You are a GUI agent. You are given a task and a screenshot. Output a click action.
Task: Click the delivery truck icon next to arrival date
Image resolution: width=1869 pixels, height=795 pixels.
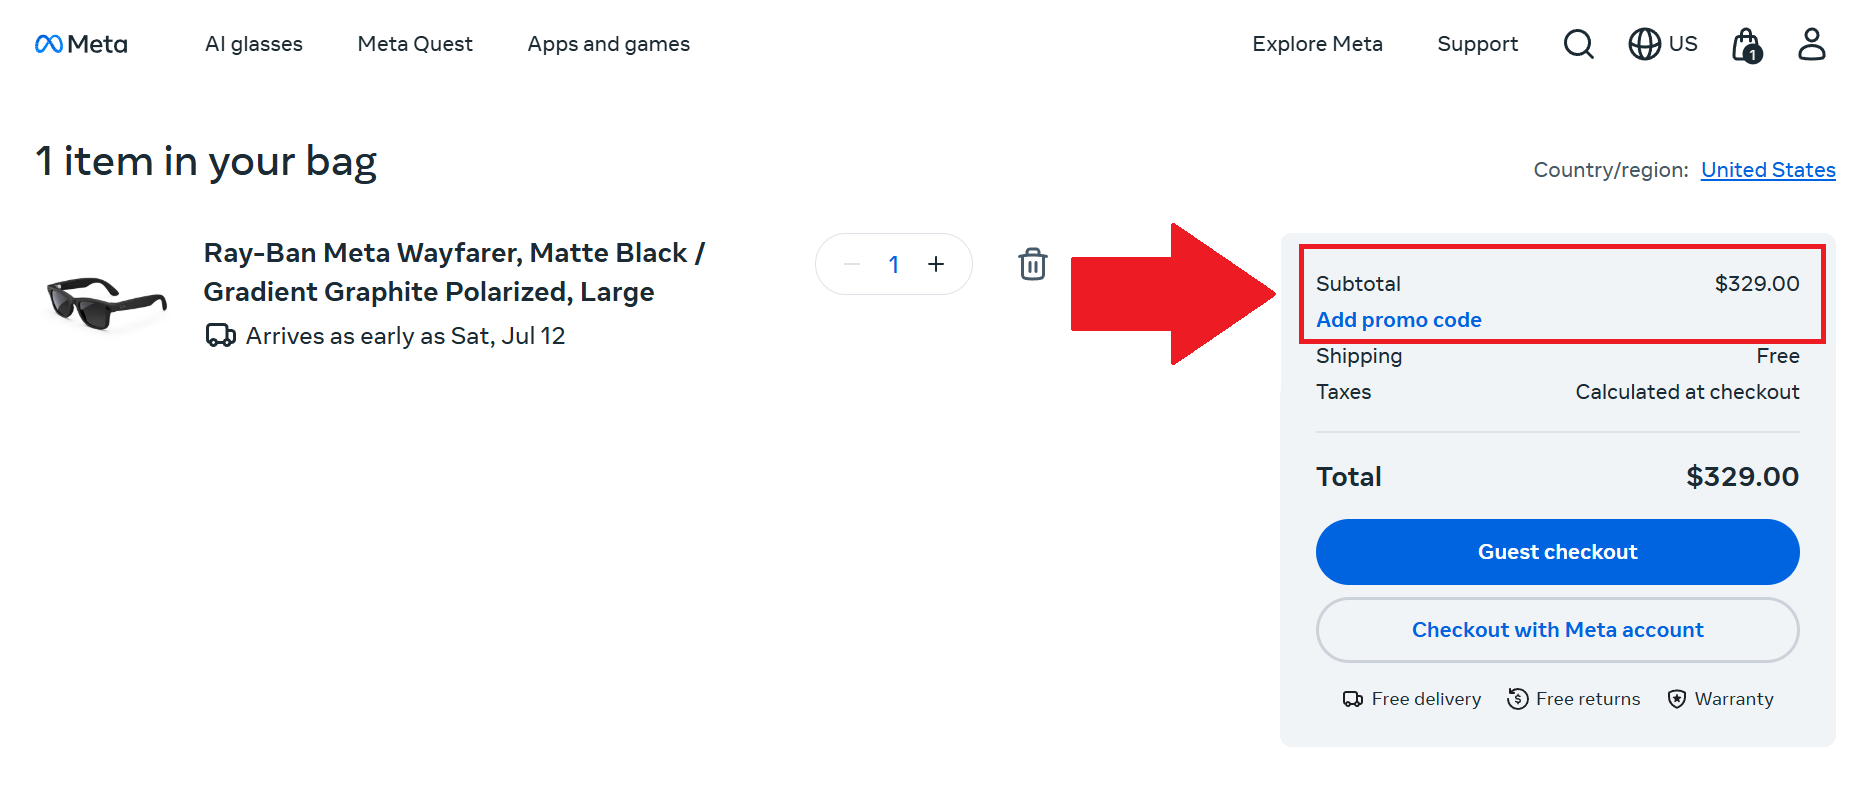click(x=220, y=334)
